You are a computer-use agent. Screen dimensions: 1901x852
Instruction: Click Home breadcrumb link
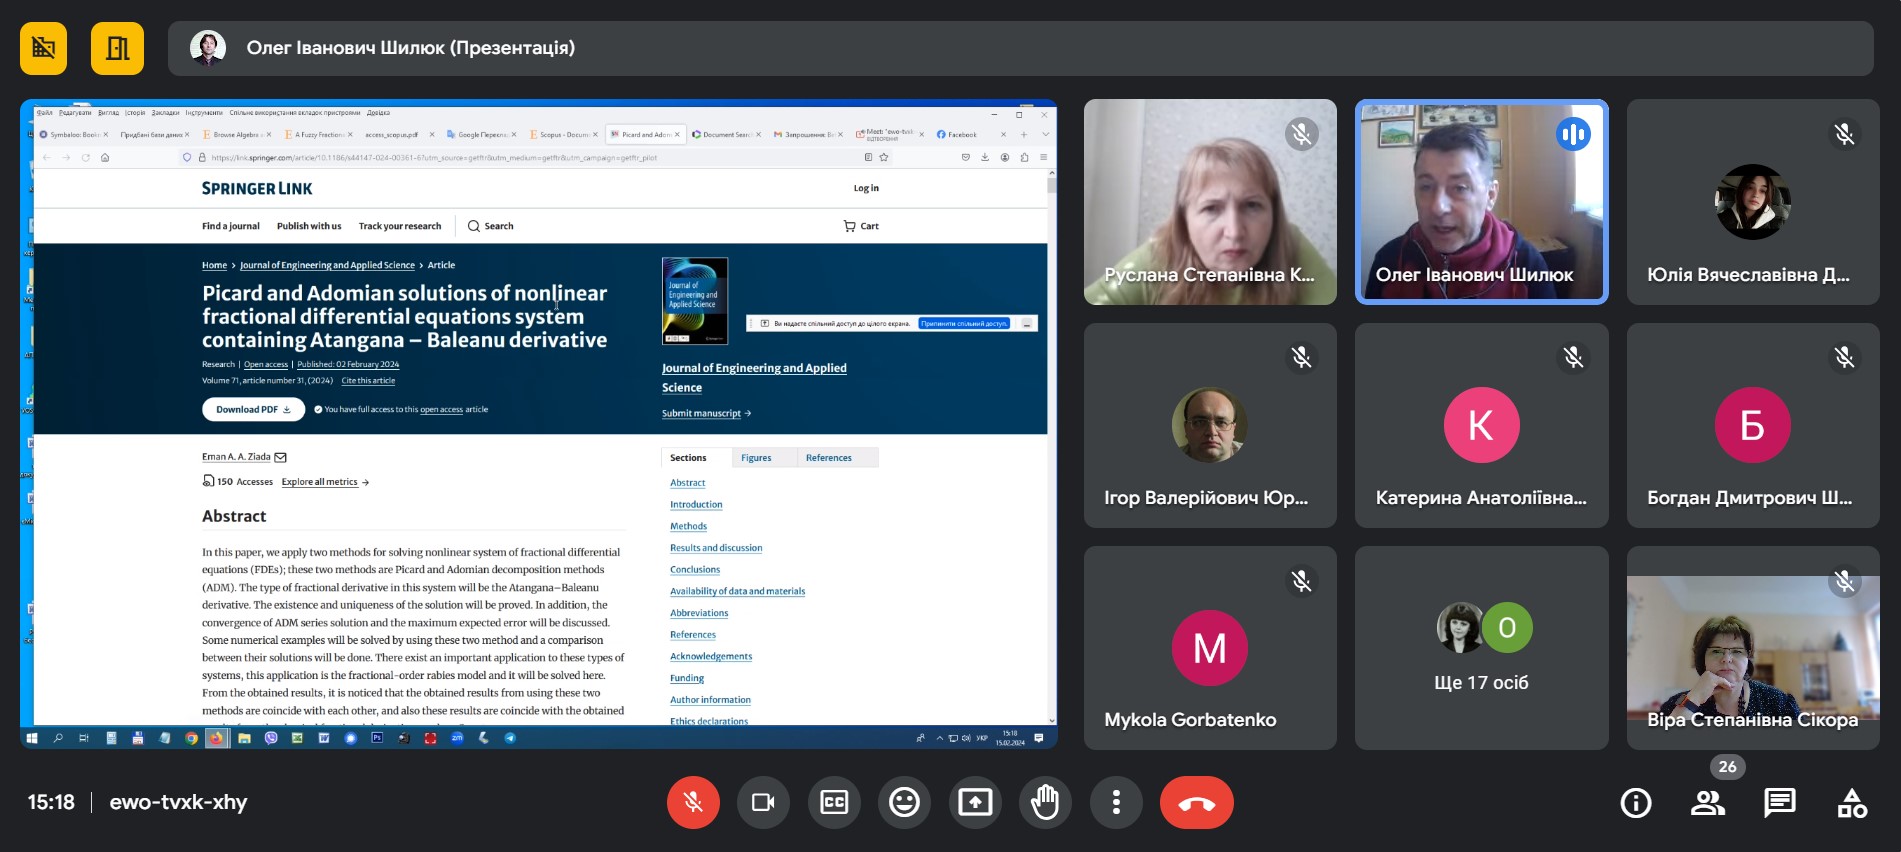point(214,265)
